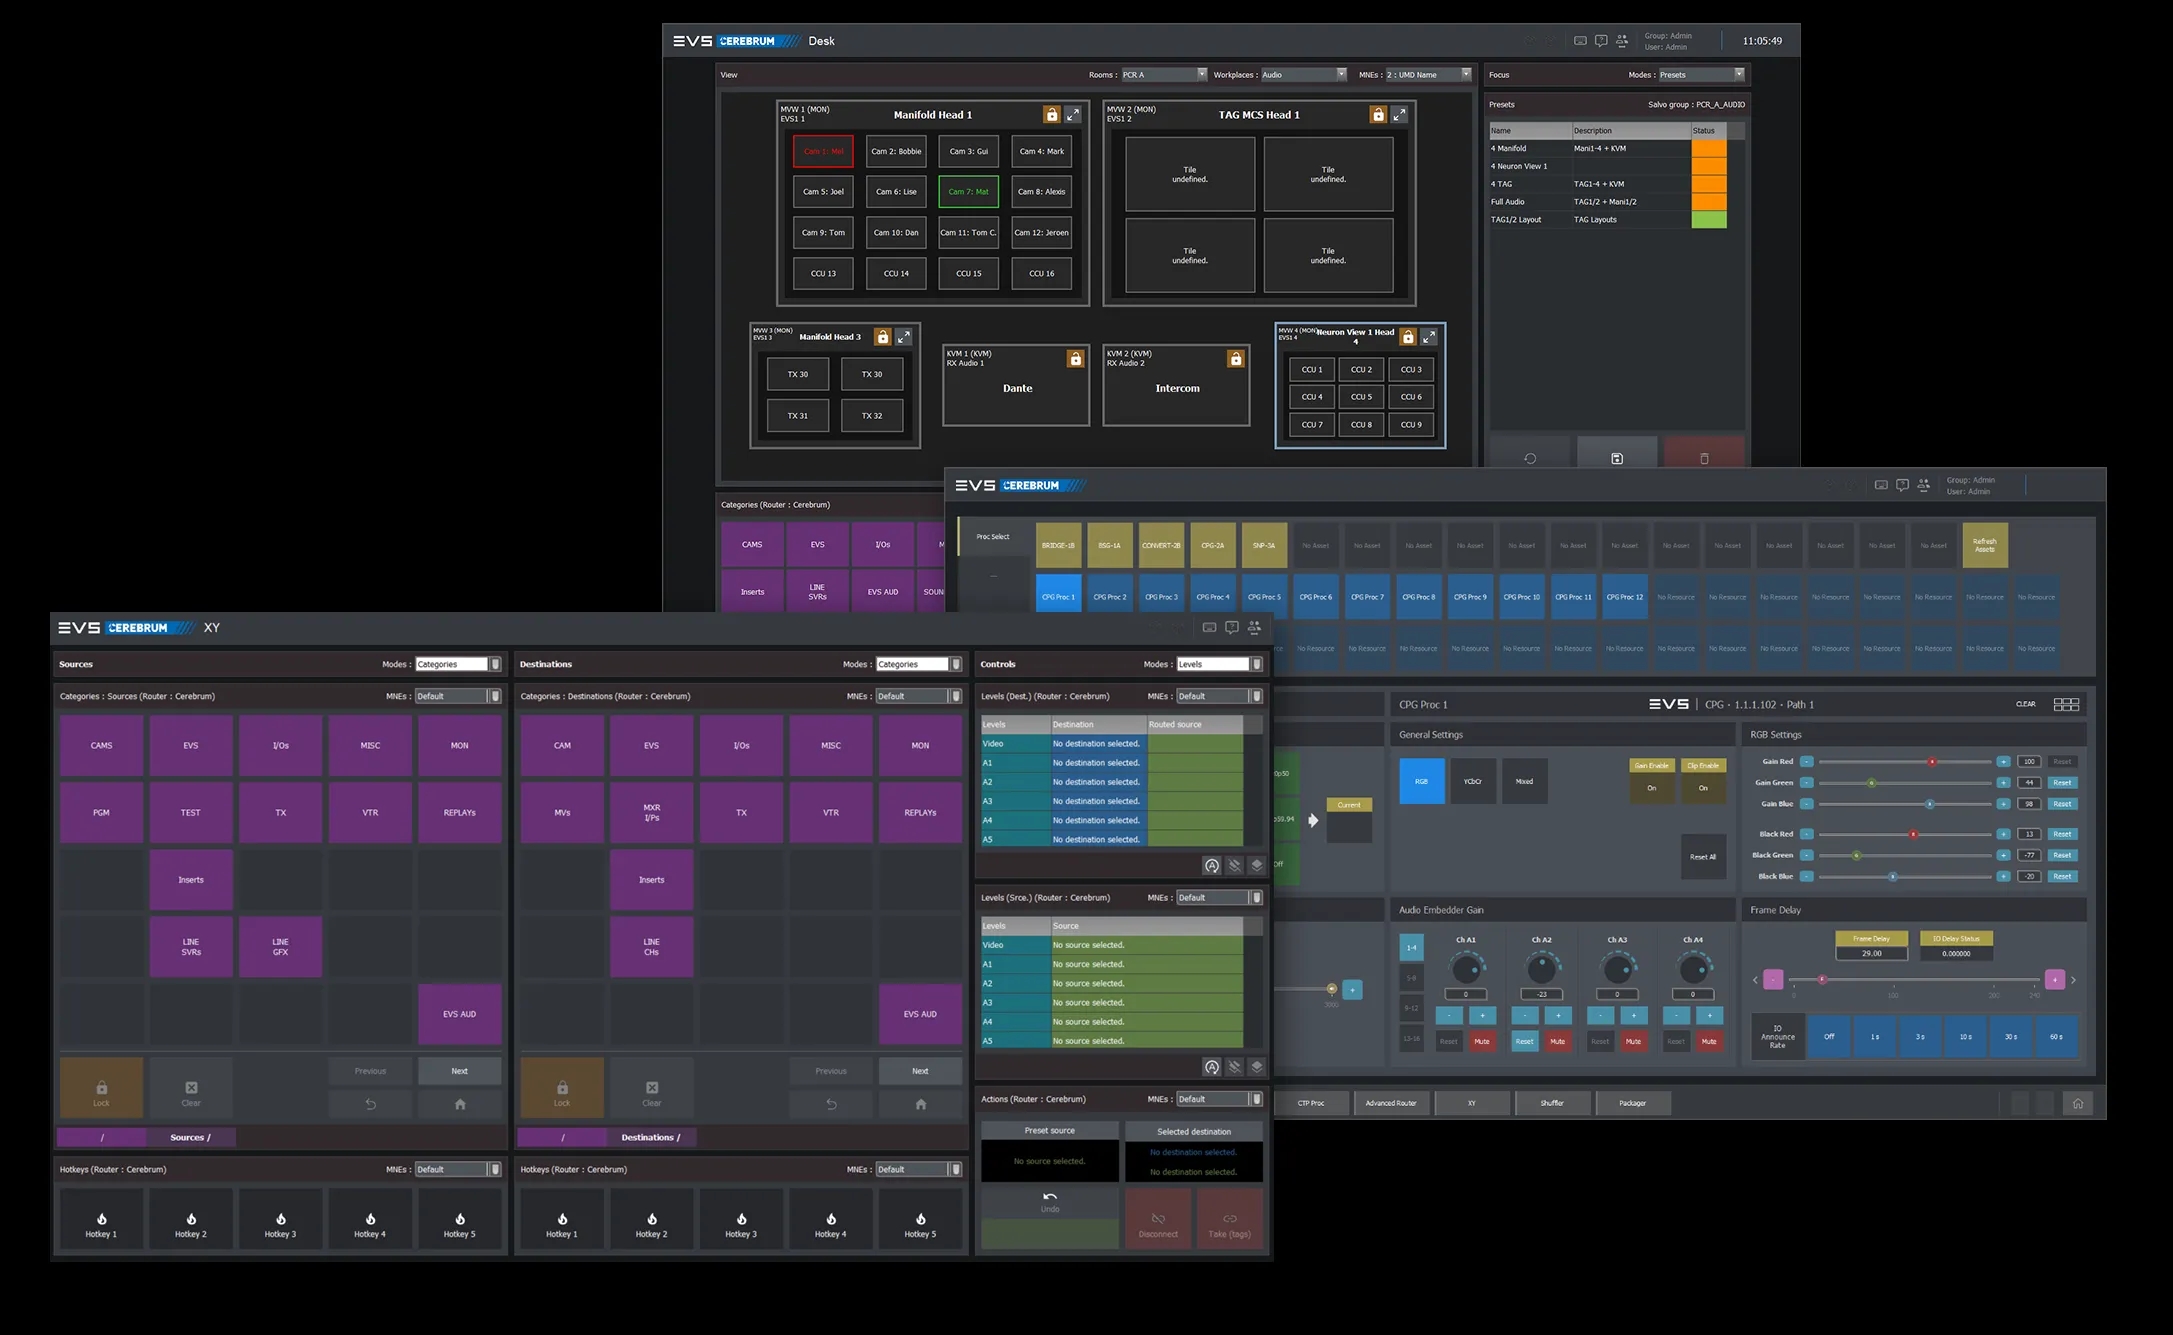Switch to the Packager tab
The width and height of the screenshot is (2173, 1335).
[x=1632, y=1103]
